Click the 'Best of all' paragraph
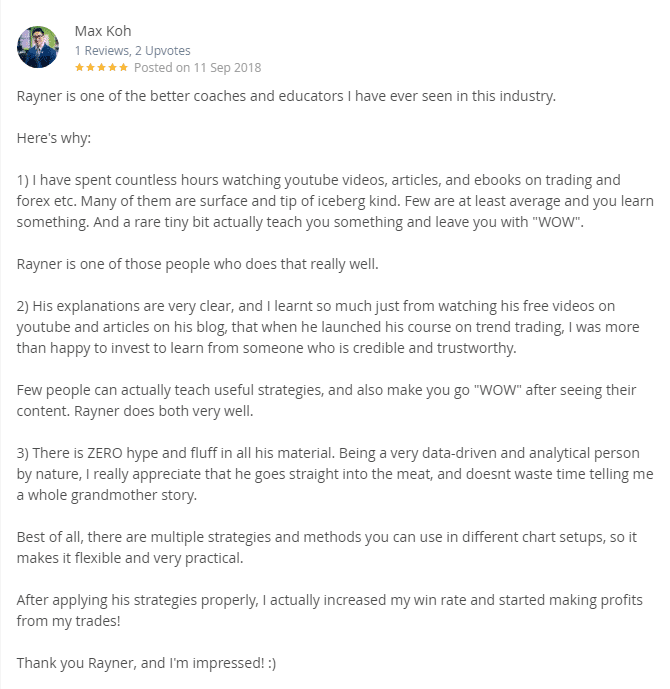The image size is (670, 689). click(x=327, y=548)
